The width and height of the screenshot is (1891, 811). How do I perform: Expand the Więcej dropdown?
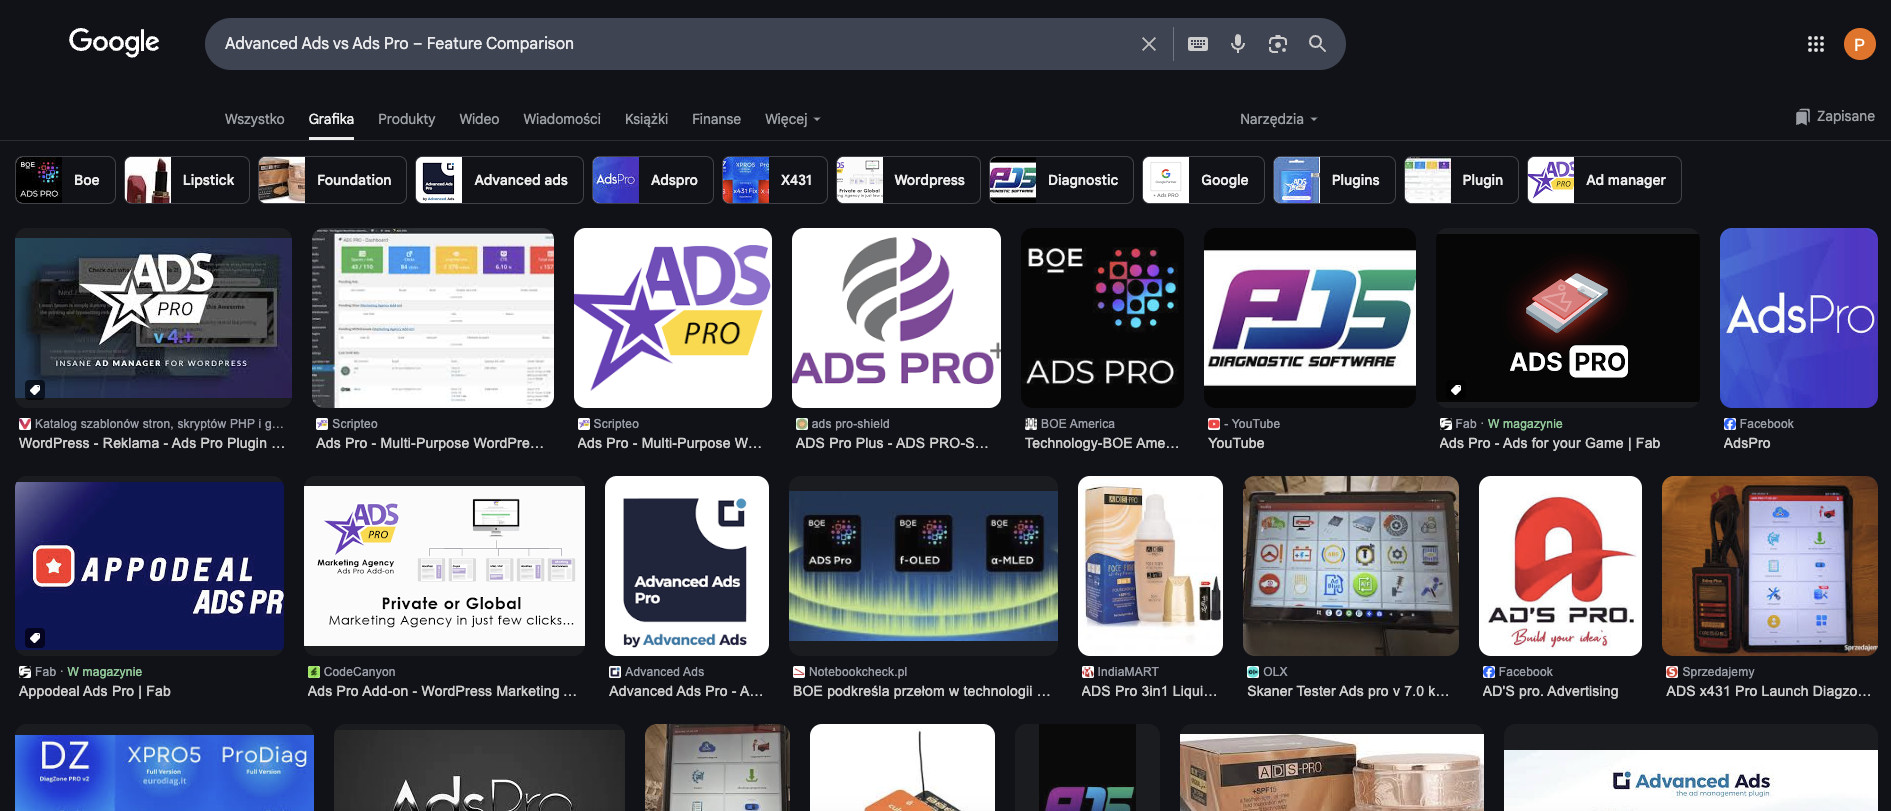click(793, 119)
